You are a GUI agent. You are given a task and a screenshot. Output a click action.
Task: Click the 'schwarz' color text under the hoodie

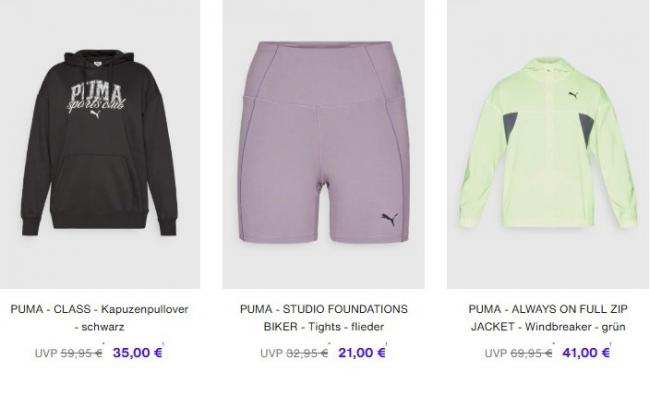[103, 327]
